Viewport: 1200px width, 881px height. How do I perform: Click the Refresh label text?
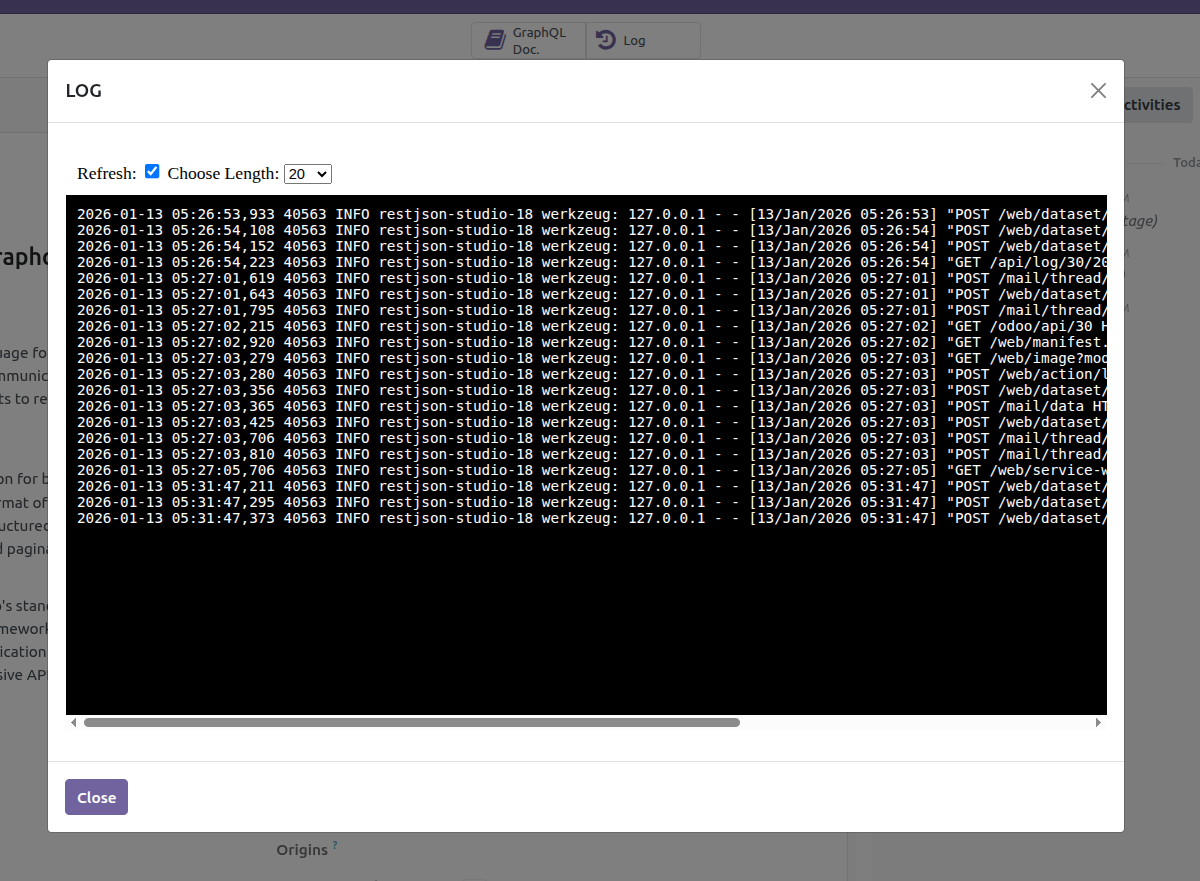106,174
